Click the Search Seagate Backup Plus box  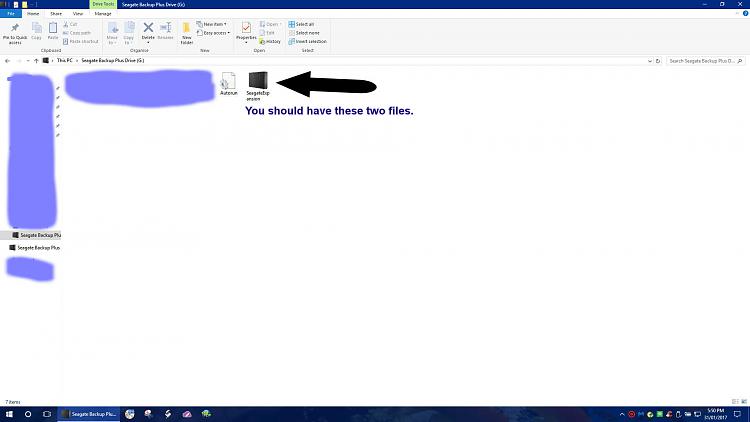coord(706,61)
